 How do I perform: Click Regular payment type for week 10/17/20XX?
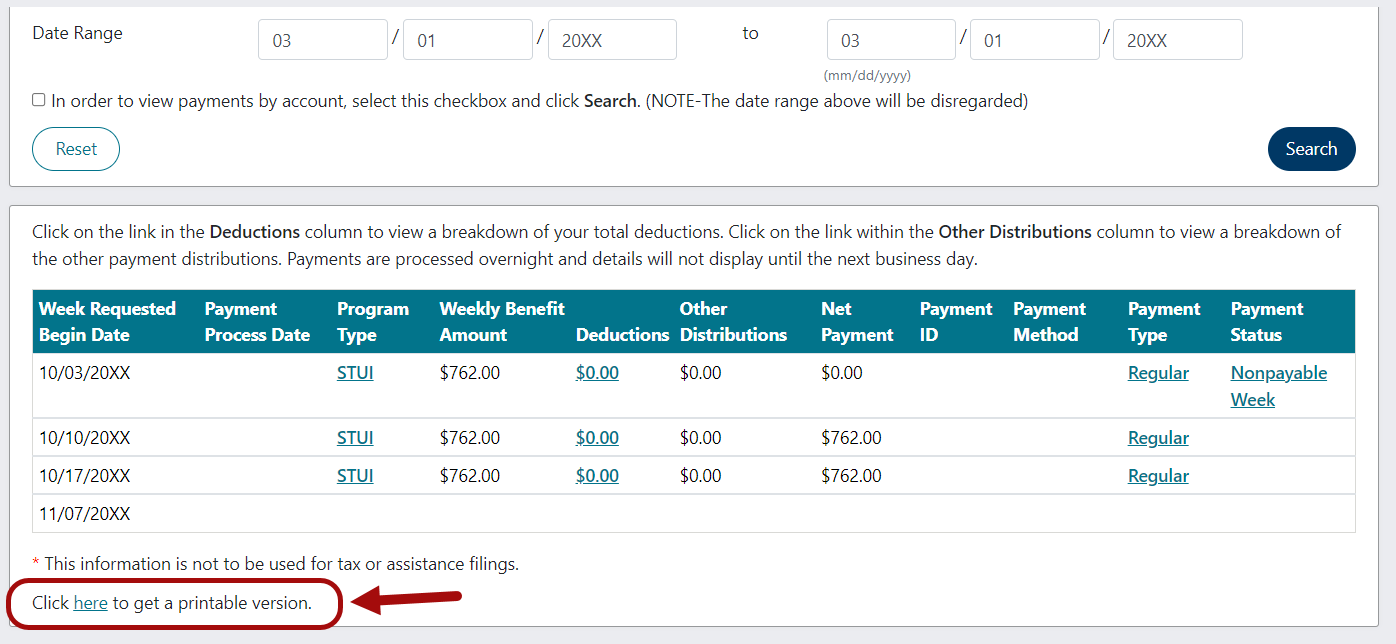[1158, 475]
